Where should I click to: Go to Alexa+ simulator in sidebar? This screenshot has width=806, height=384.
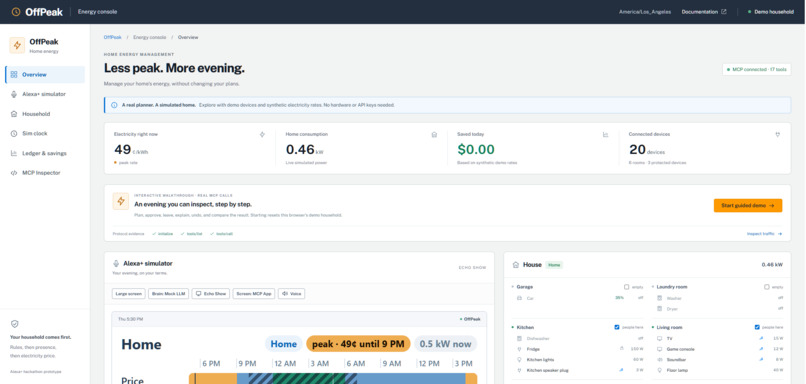45,94
